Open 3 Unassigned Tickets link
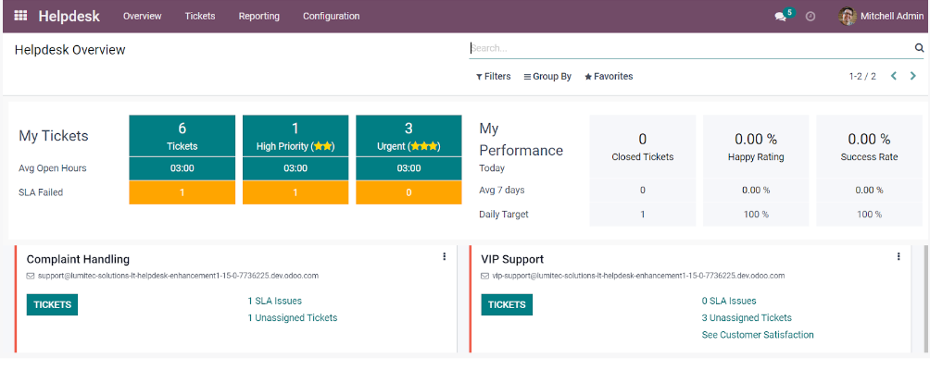 coord(747,318)
